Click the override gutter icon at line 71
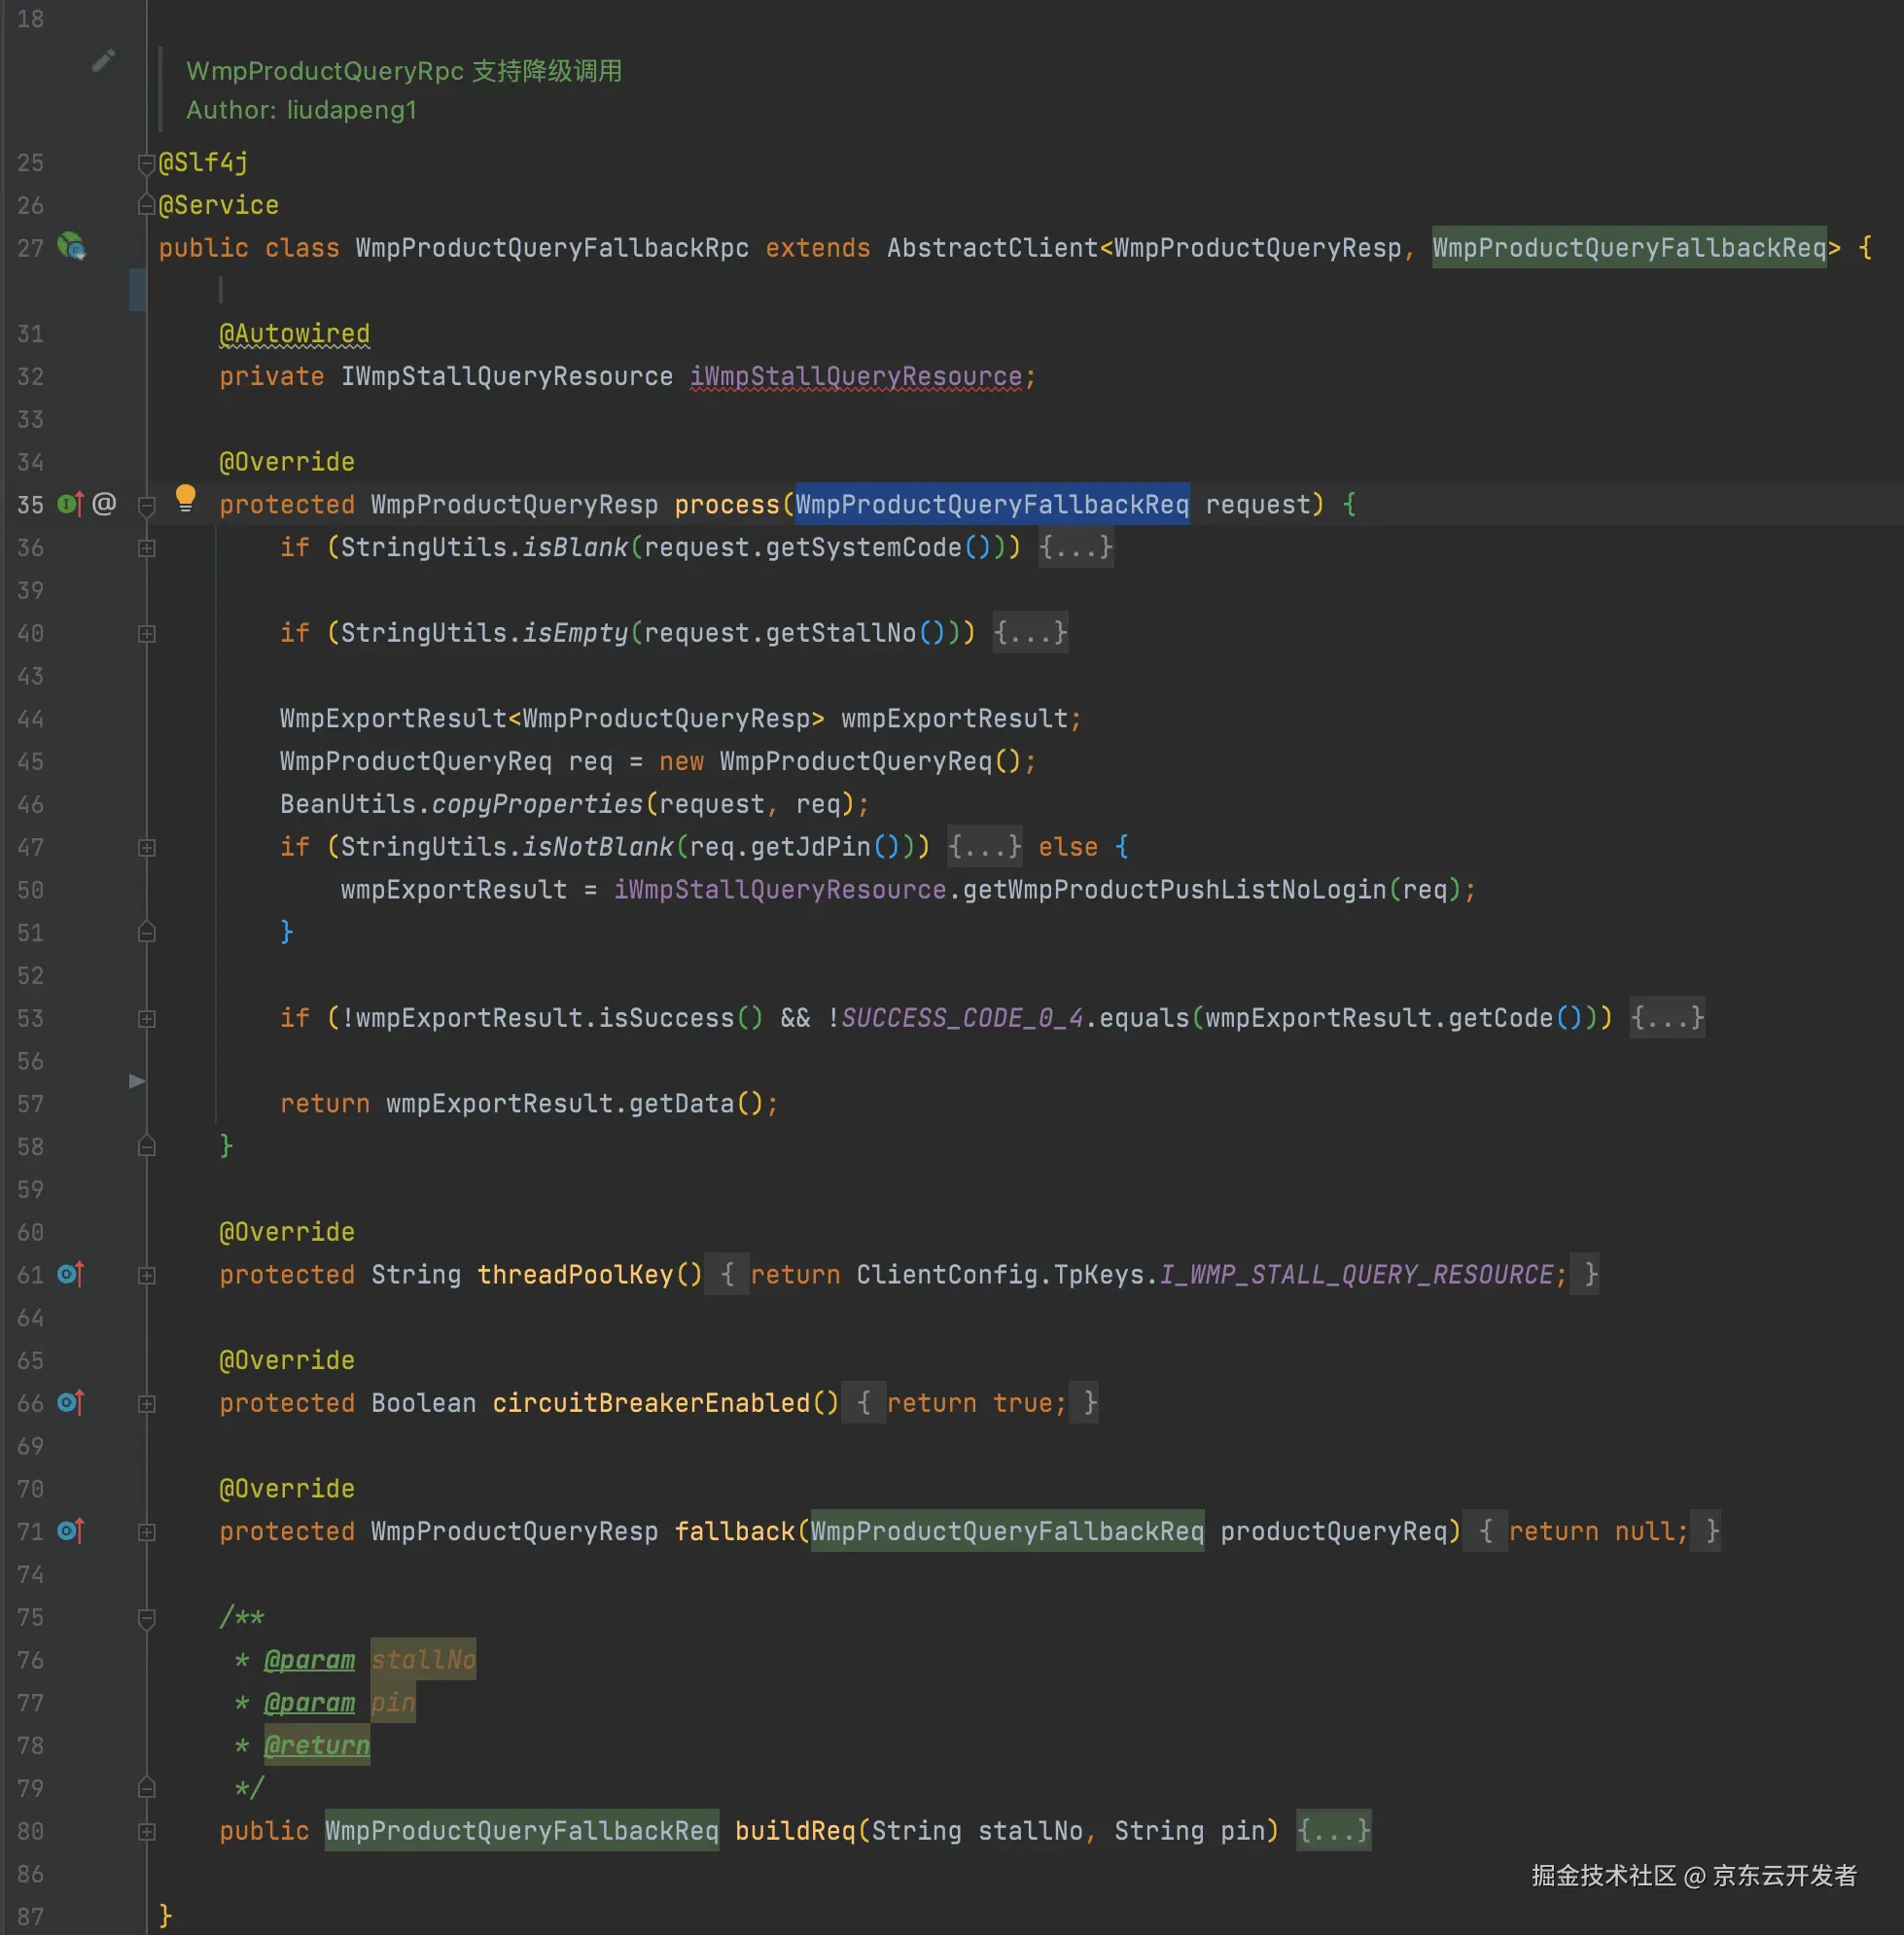 coord(70,1531)
